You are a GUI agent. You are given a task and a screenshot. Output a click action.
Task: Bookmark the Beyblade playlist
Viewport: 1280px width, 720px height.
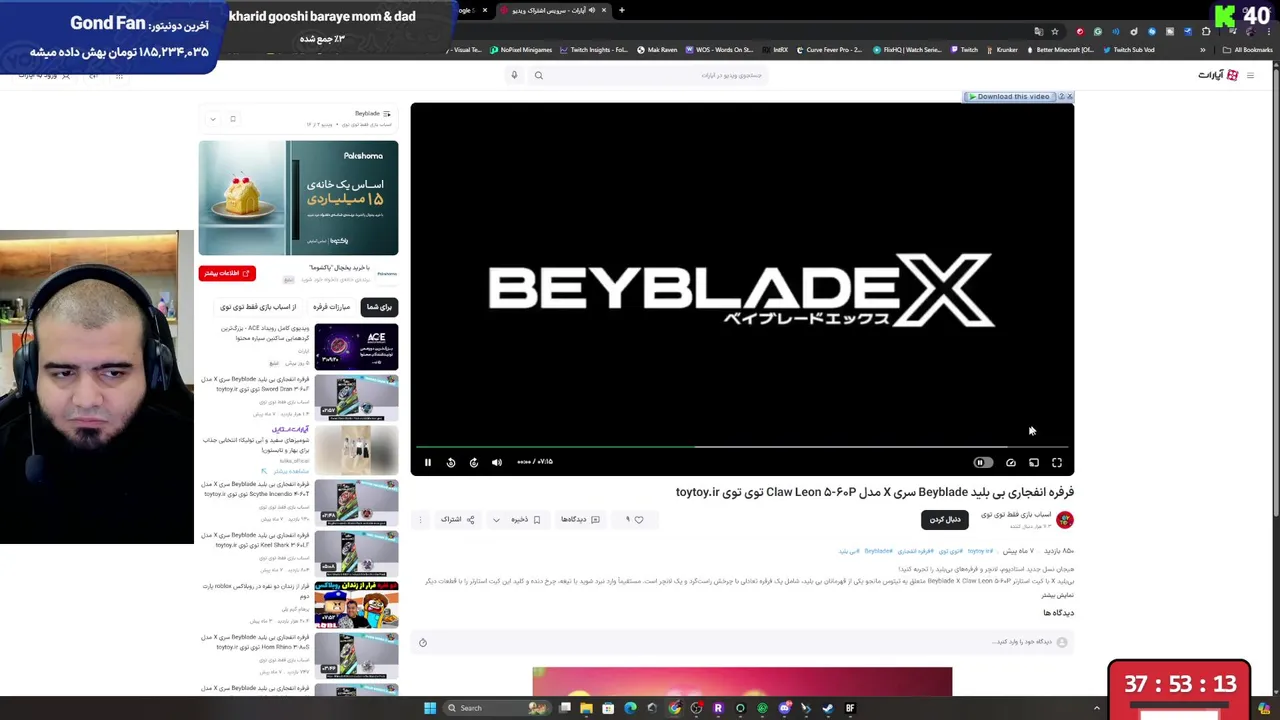pyautogui.click(x=233, y=119)
